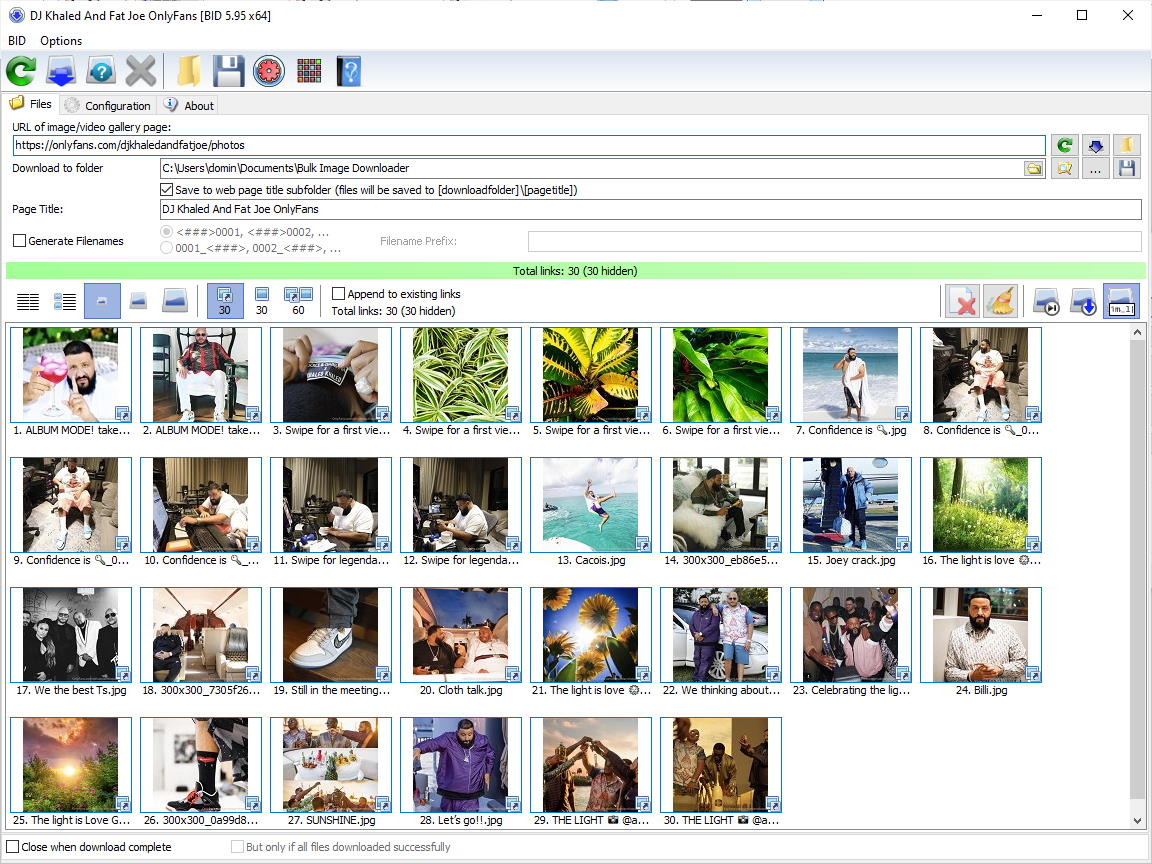Click the gallery page URL input field

point(529,145)
